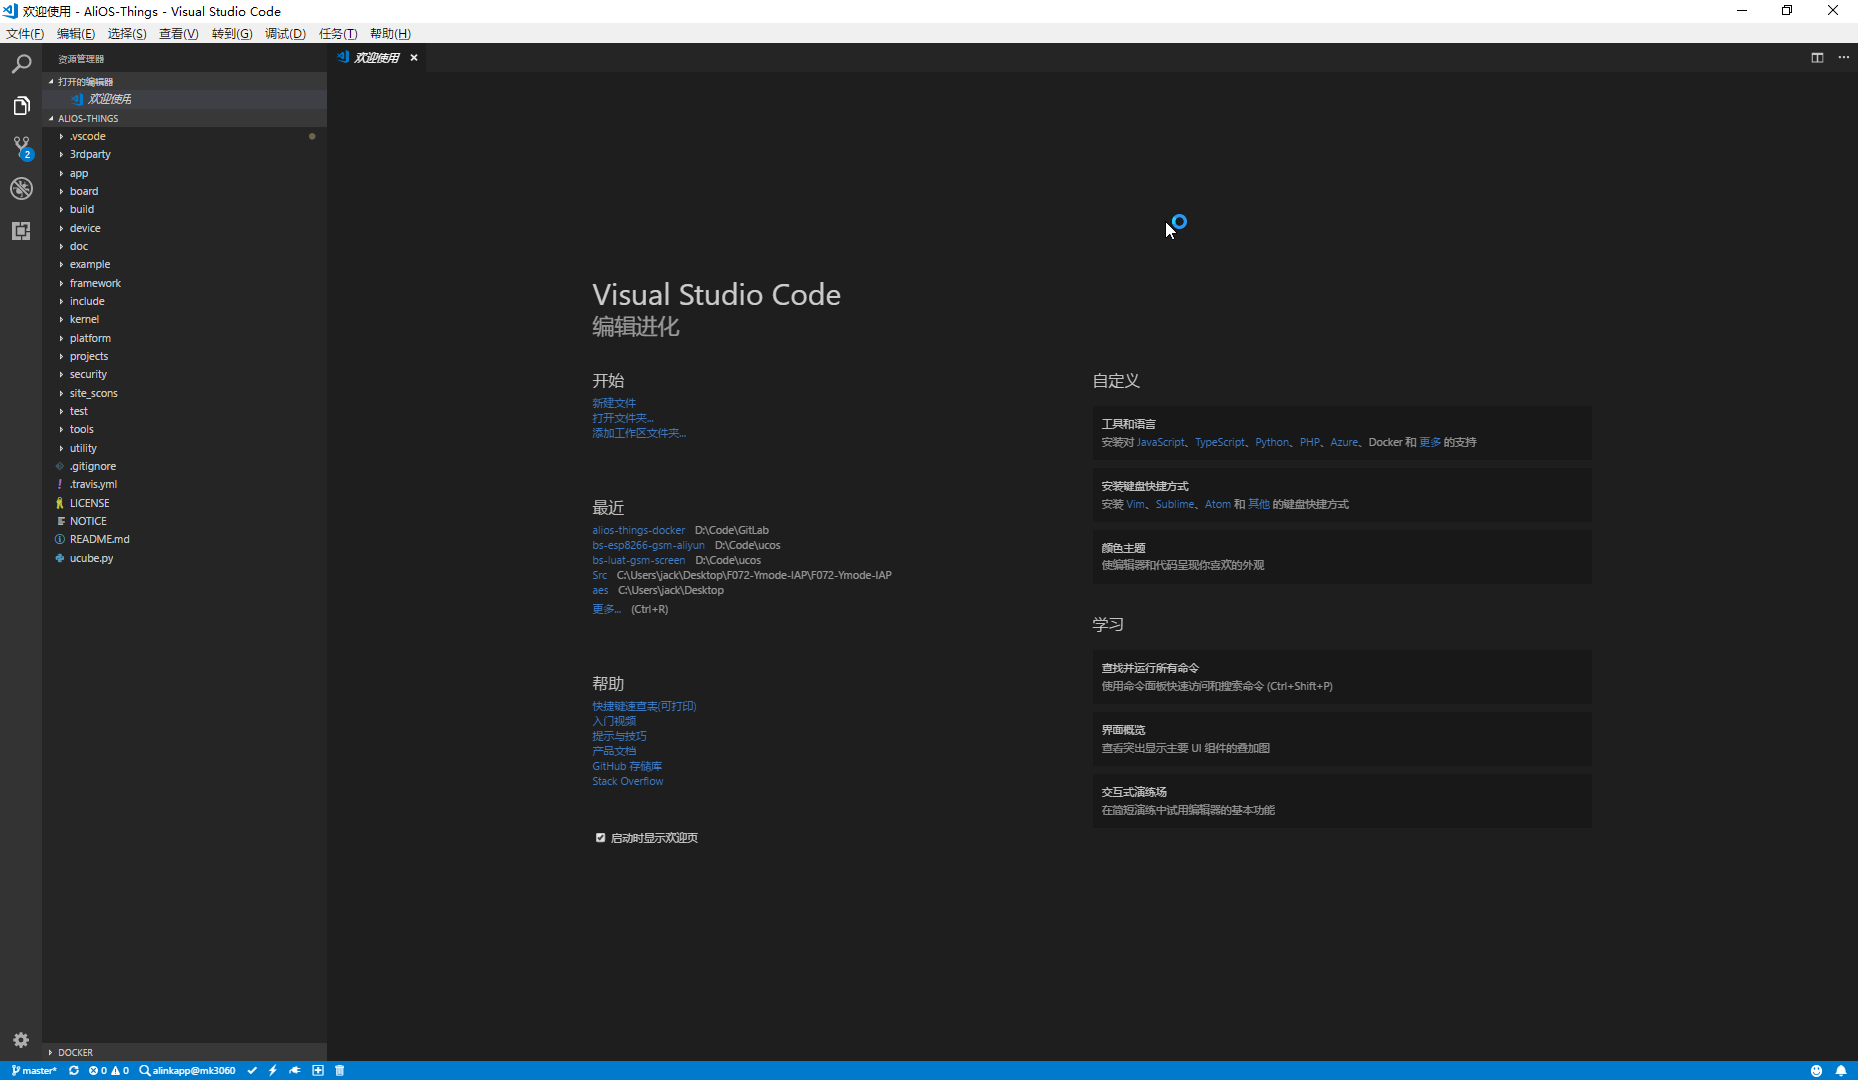Open 调试(D) menu
1858x1080 pixels.
pos(285,34)
